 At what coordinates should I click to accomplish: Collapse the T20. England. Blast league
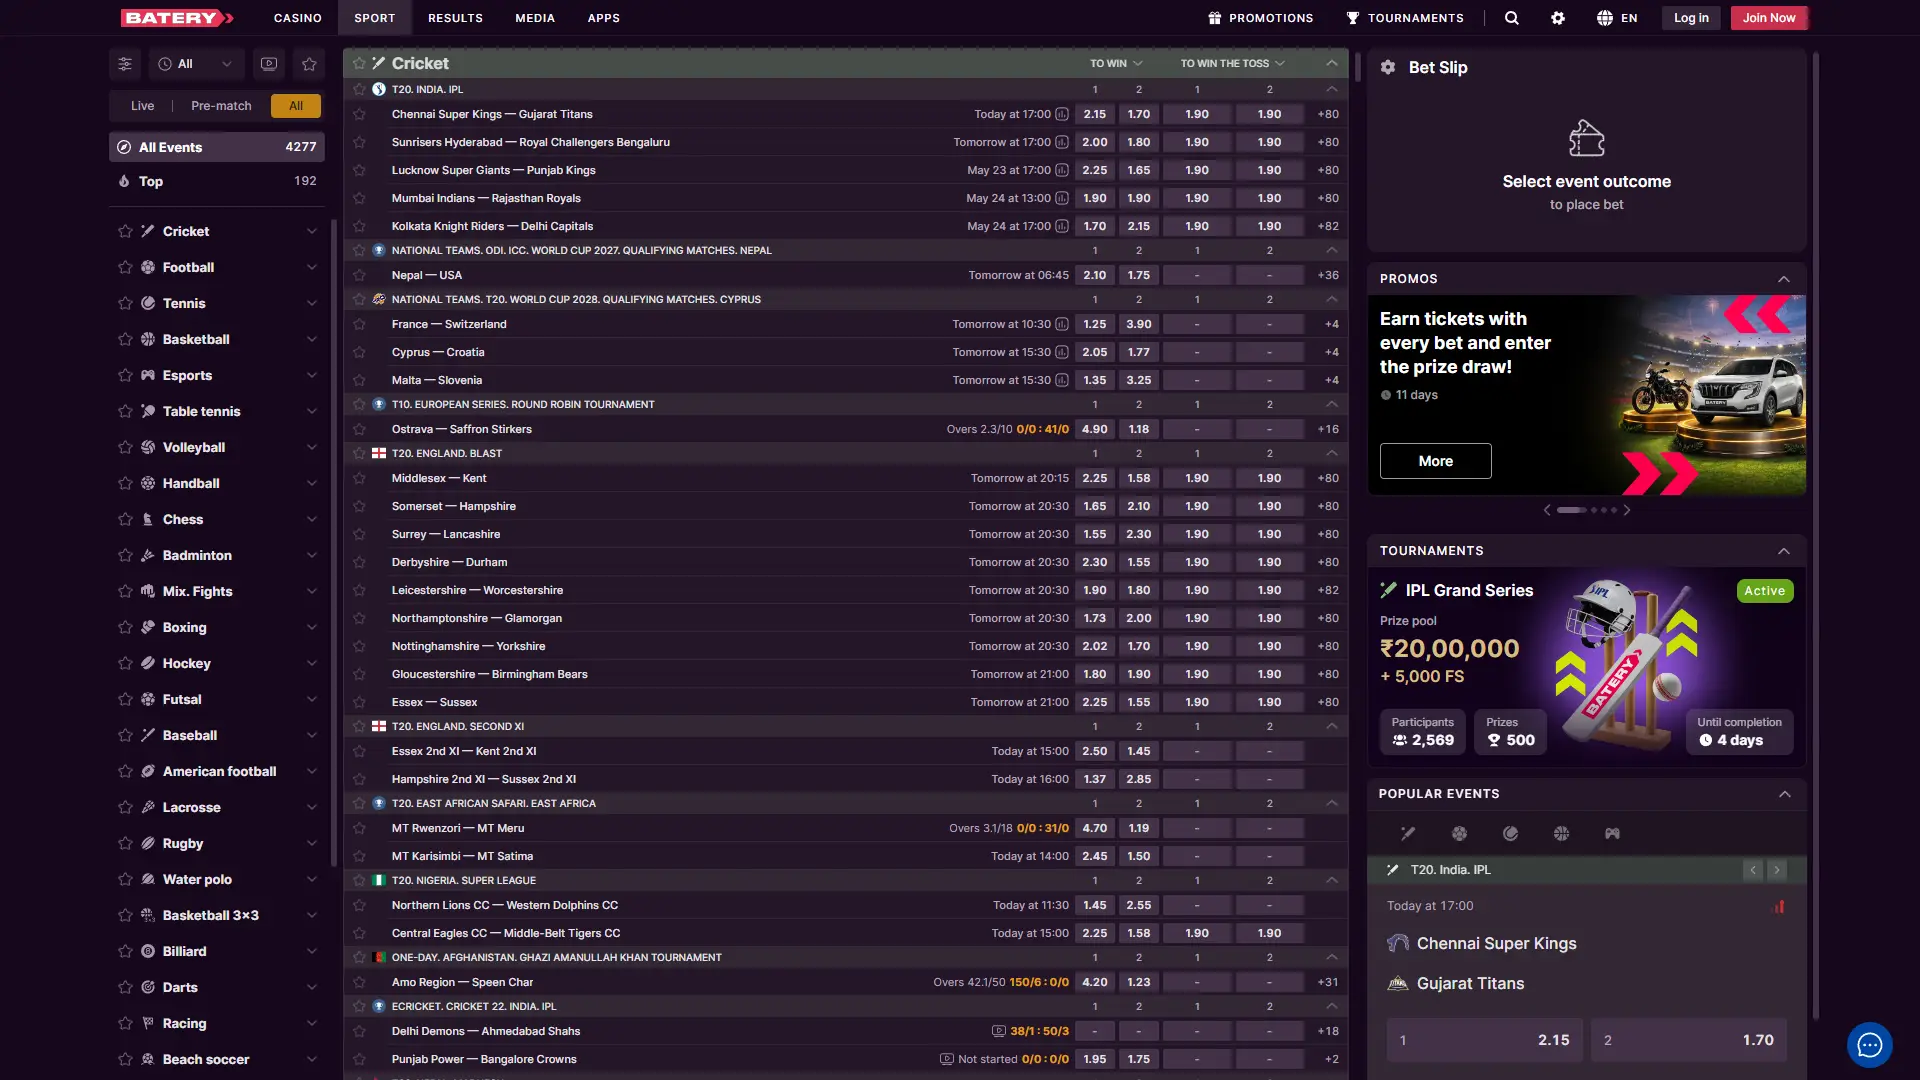point(1331,453)
